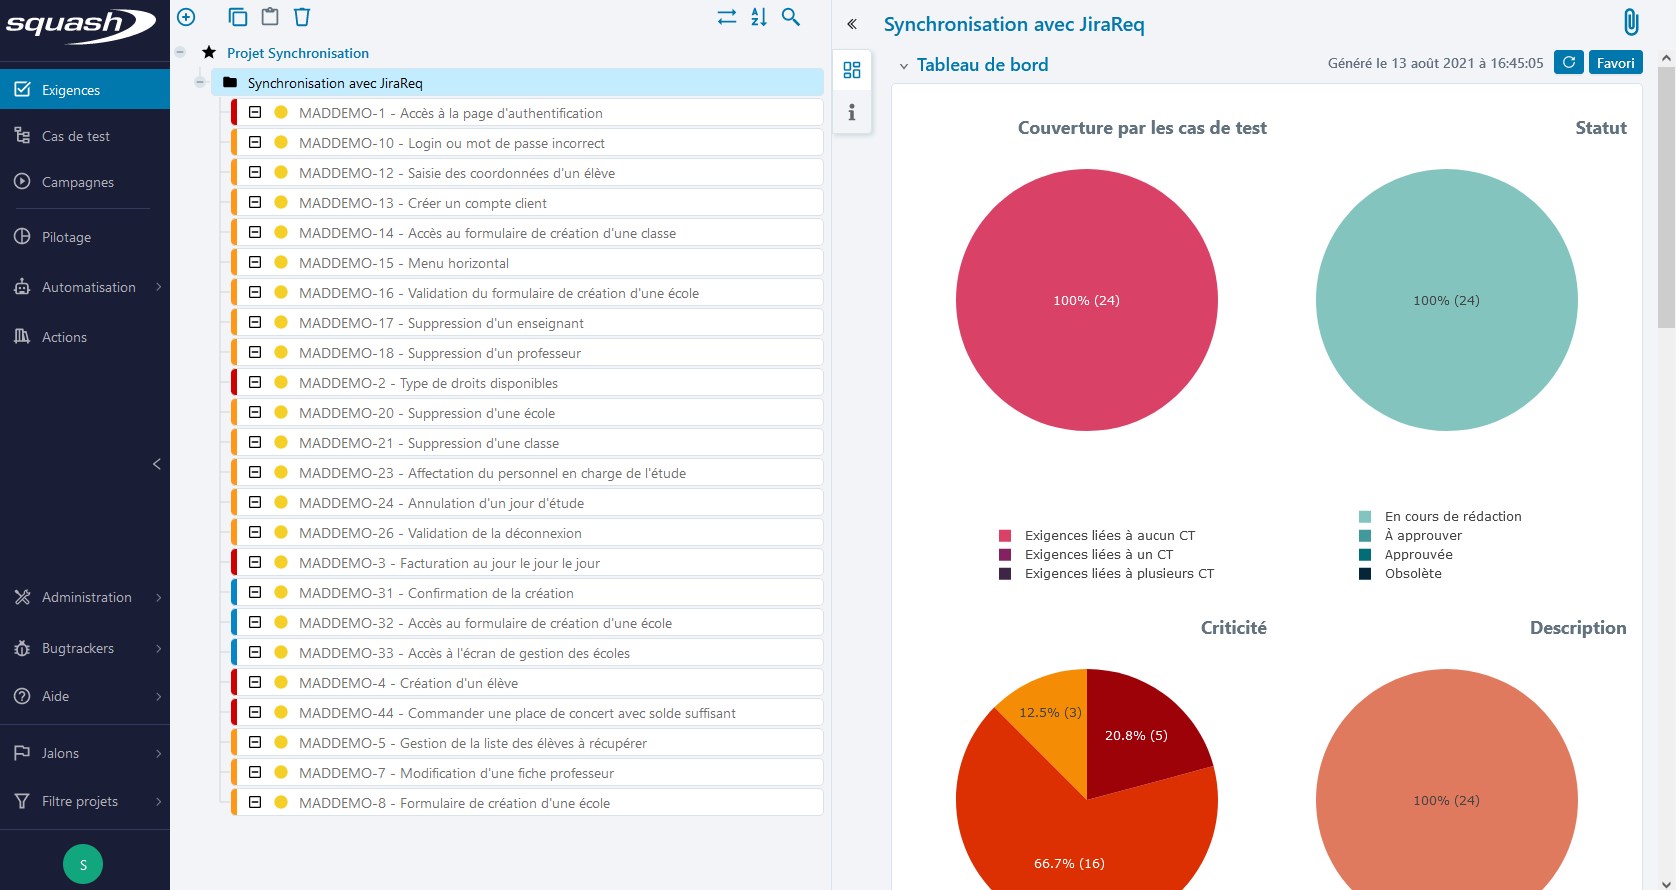
Task: Open the dashboard grid panel icon
Action: (852, 70)
